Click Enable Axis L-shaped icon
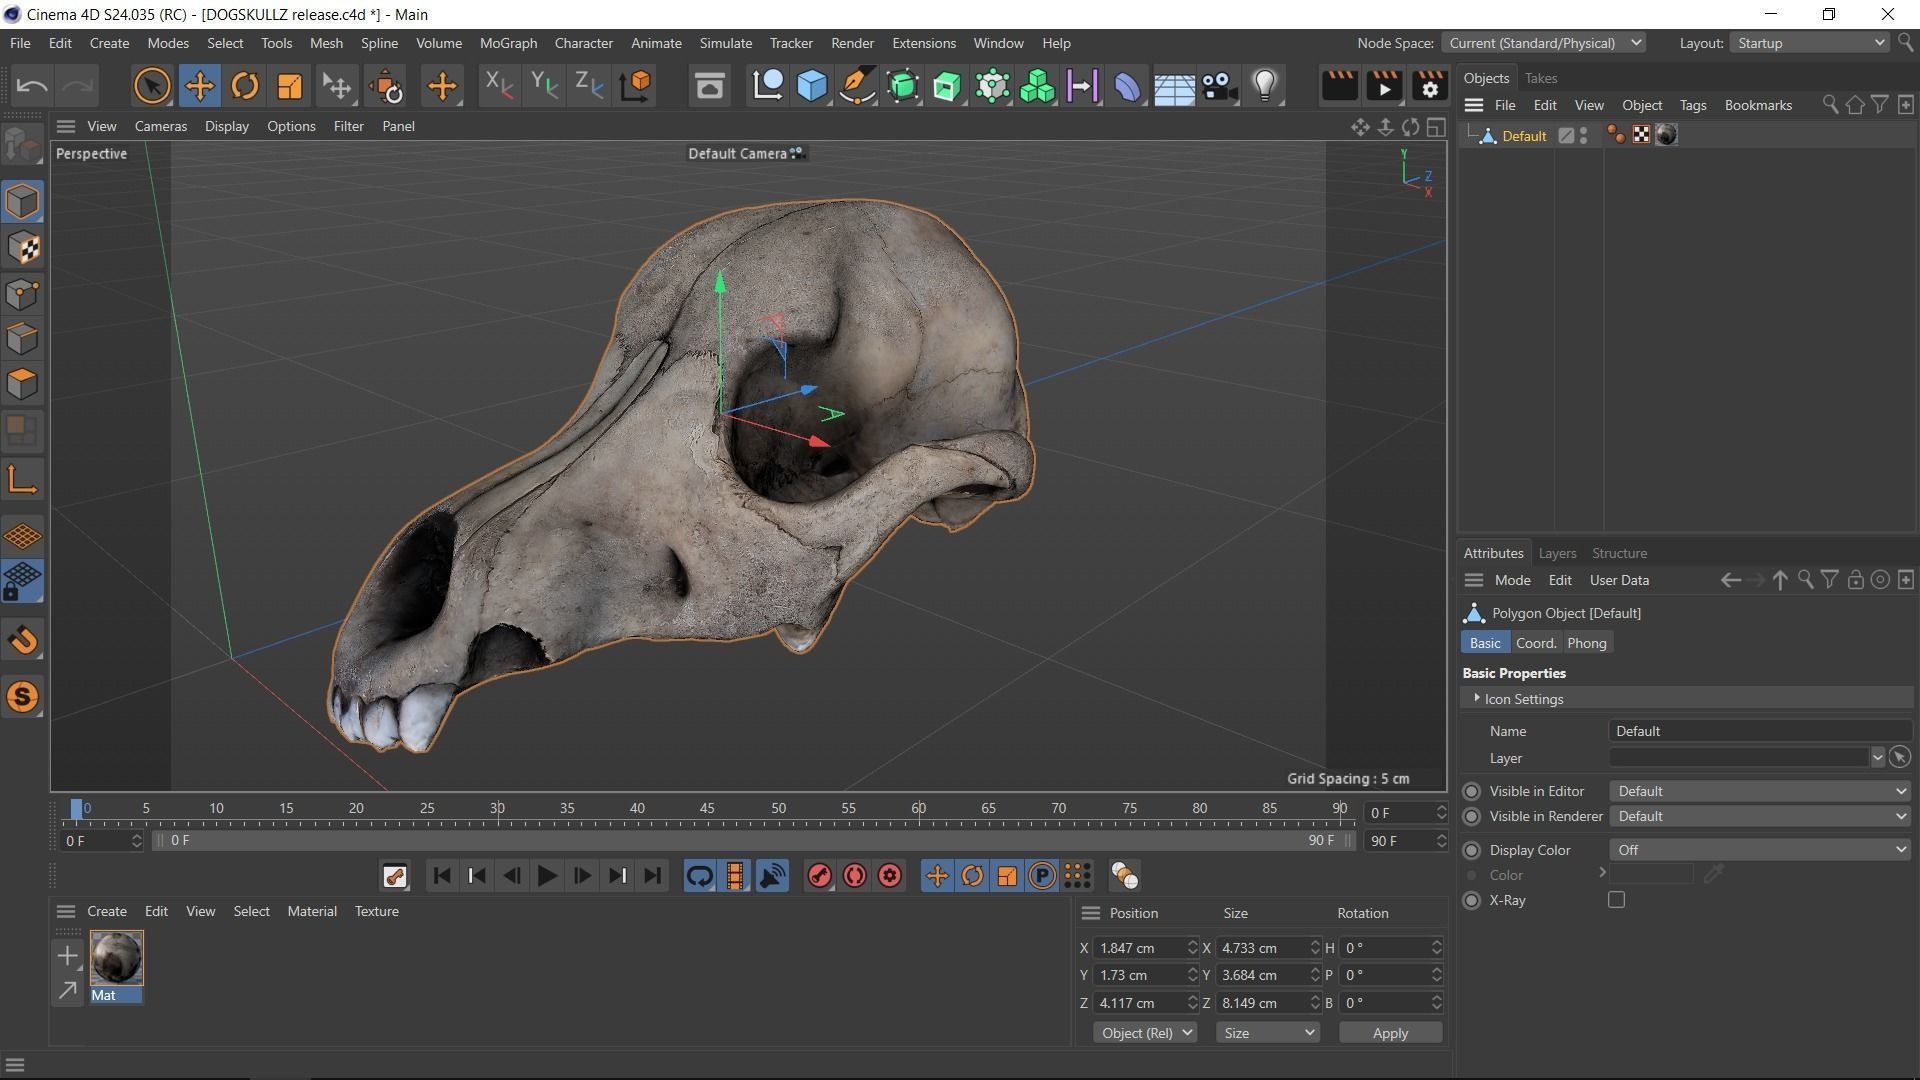The image size is (1920, 1080). [x=22, y=480]
